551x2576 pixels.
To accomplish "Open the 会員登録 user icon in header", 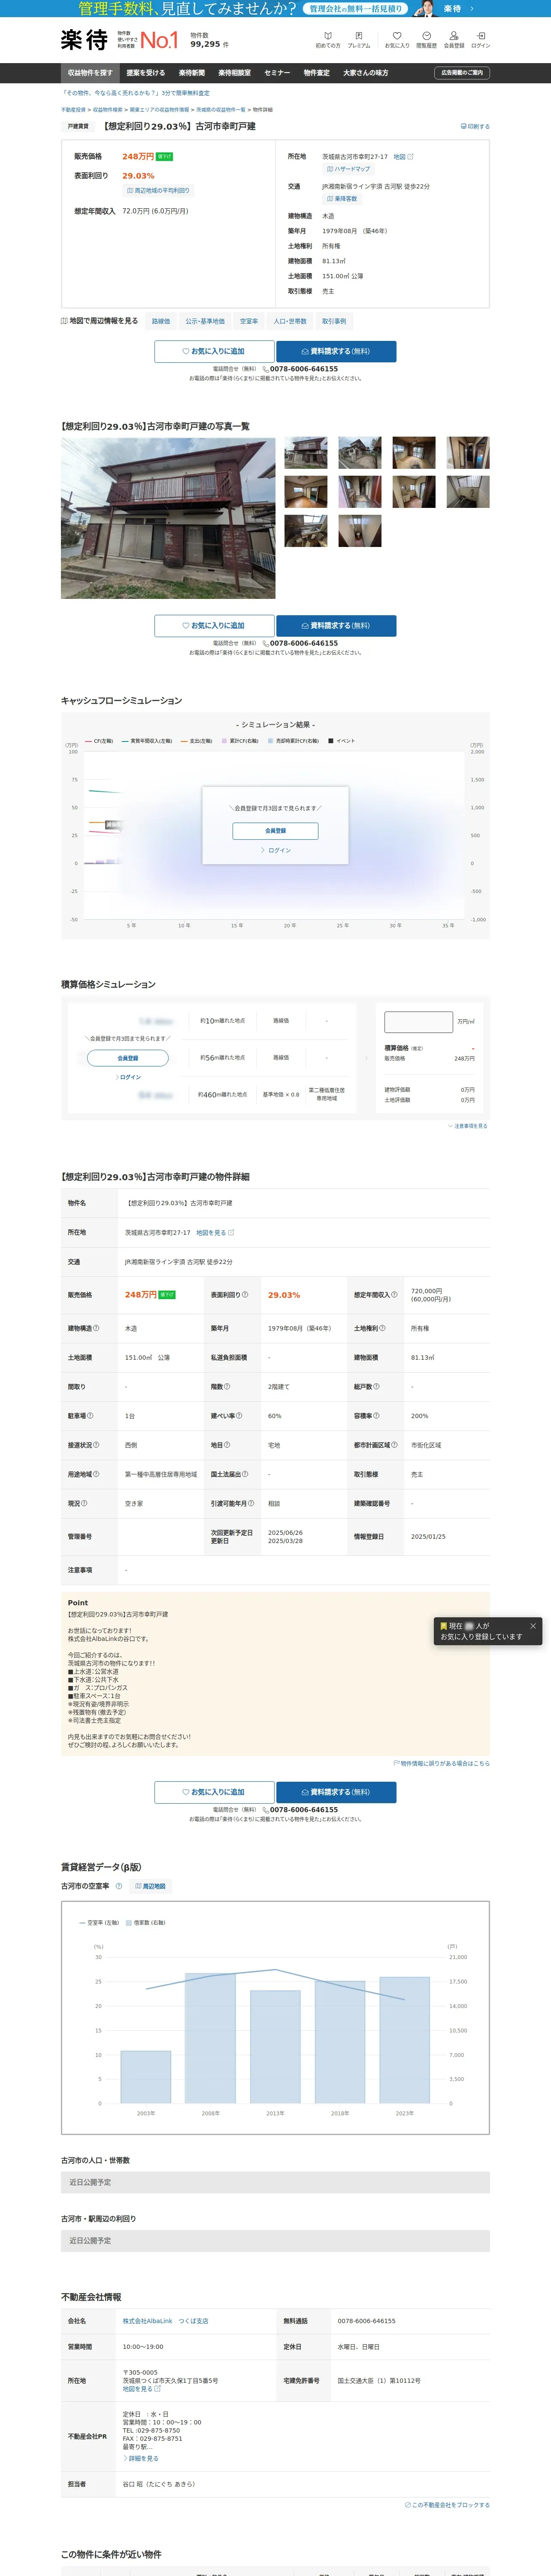I will (454, 40).
